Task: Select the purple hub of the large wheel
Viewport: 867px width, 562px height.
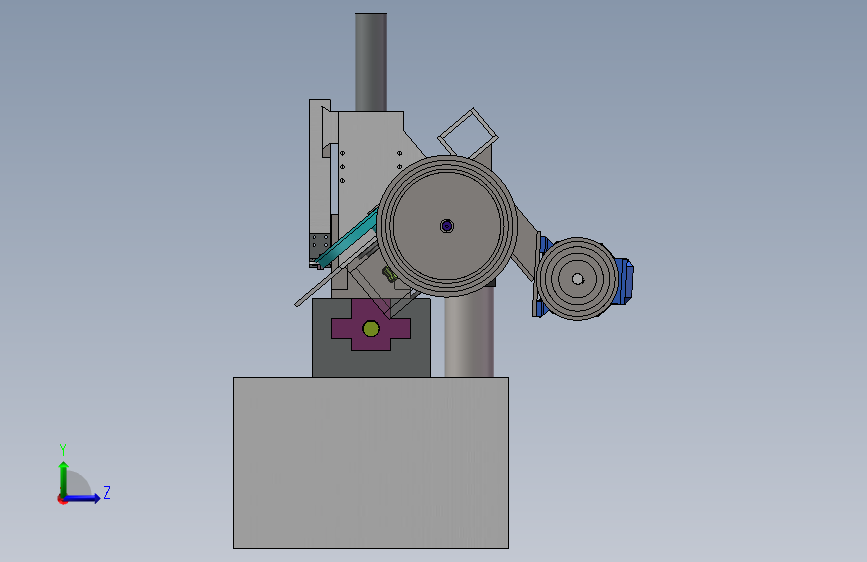Action: [447, 226]
